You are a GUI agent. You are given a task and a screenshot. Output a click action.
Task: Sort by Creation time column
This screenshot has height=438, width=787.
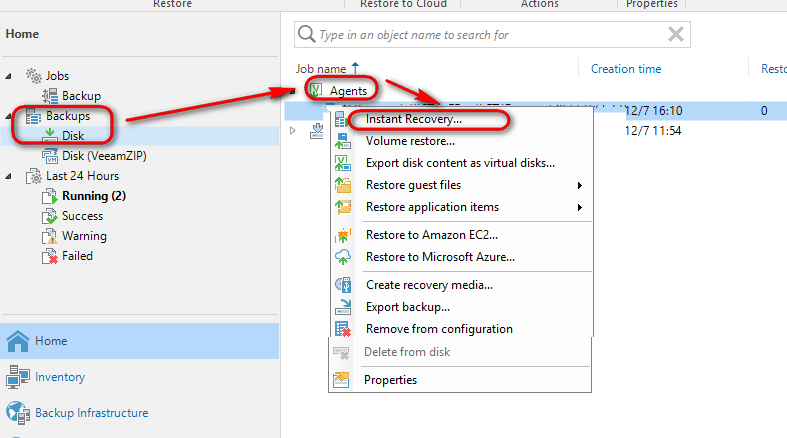coord(626,69)
